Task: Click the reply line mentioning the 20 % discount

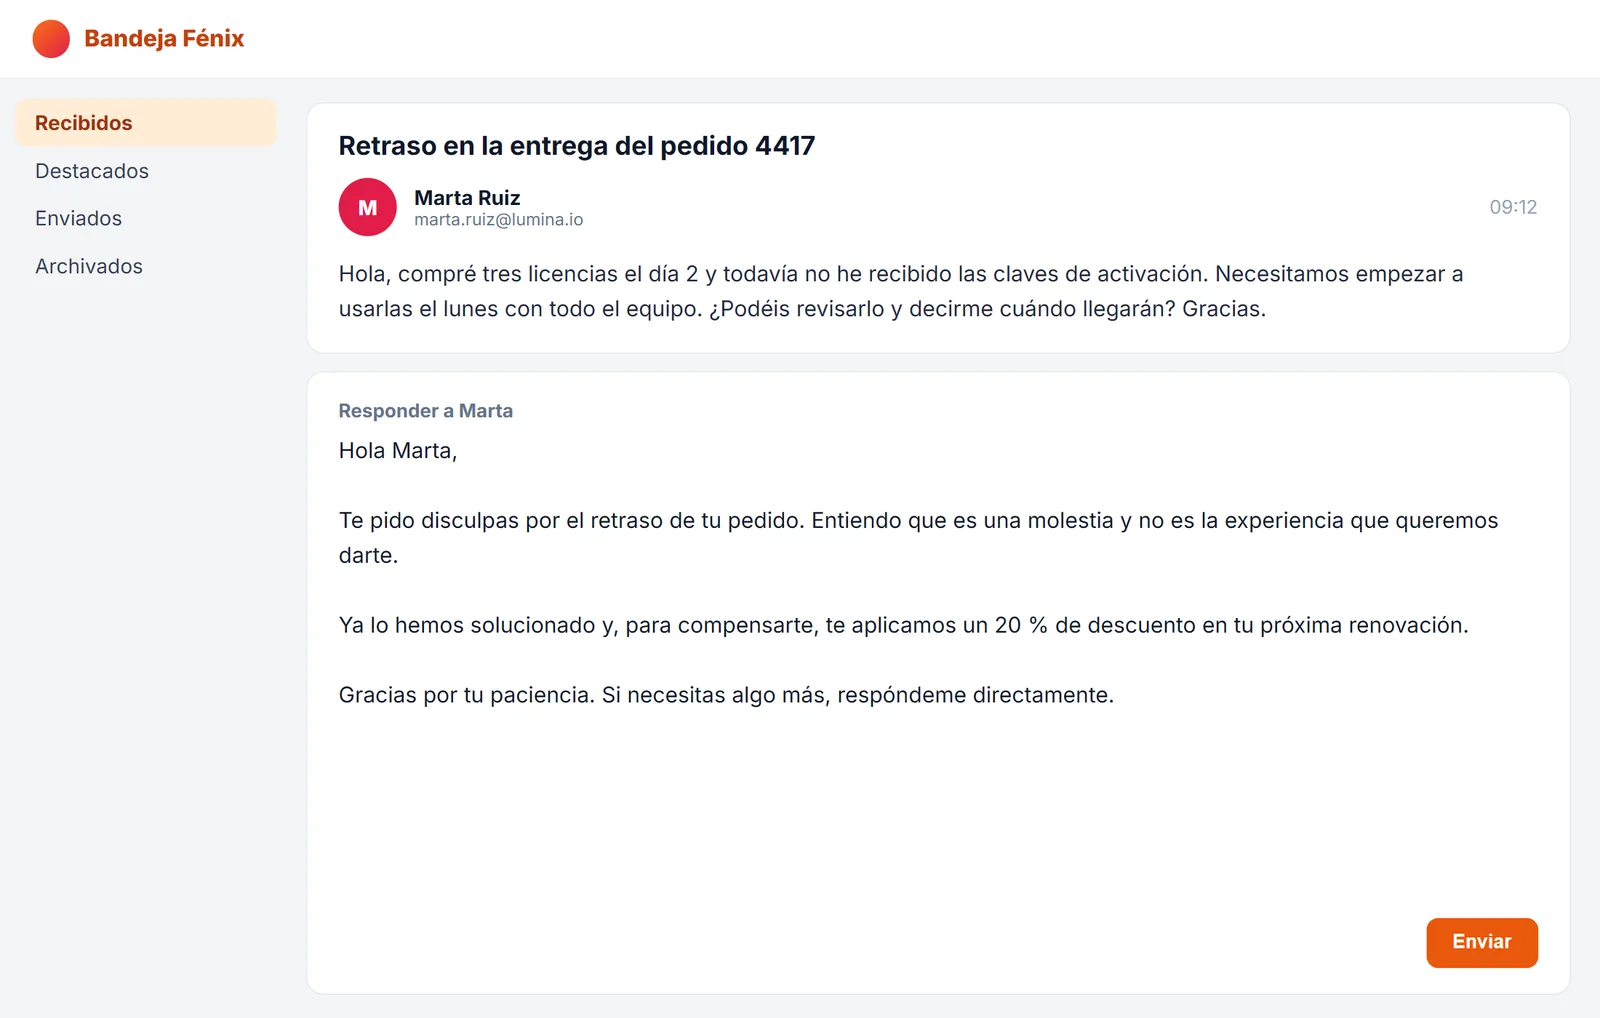Action: [904, 626]
